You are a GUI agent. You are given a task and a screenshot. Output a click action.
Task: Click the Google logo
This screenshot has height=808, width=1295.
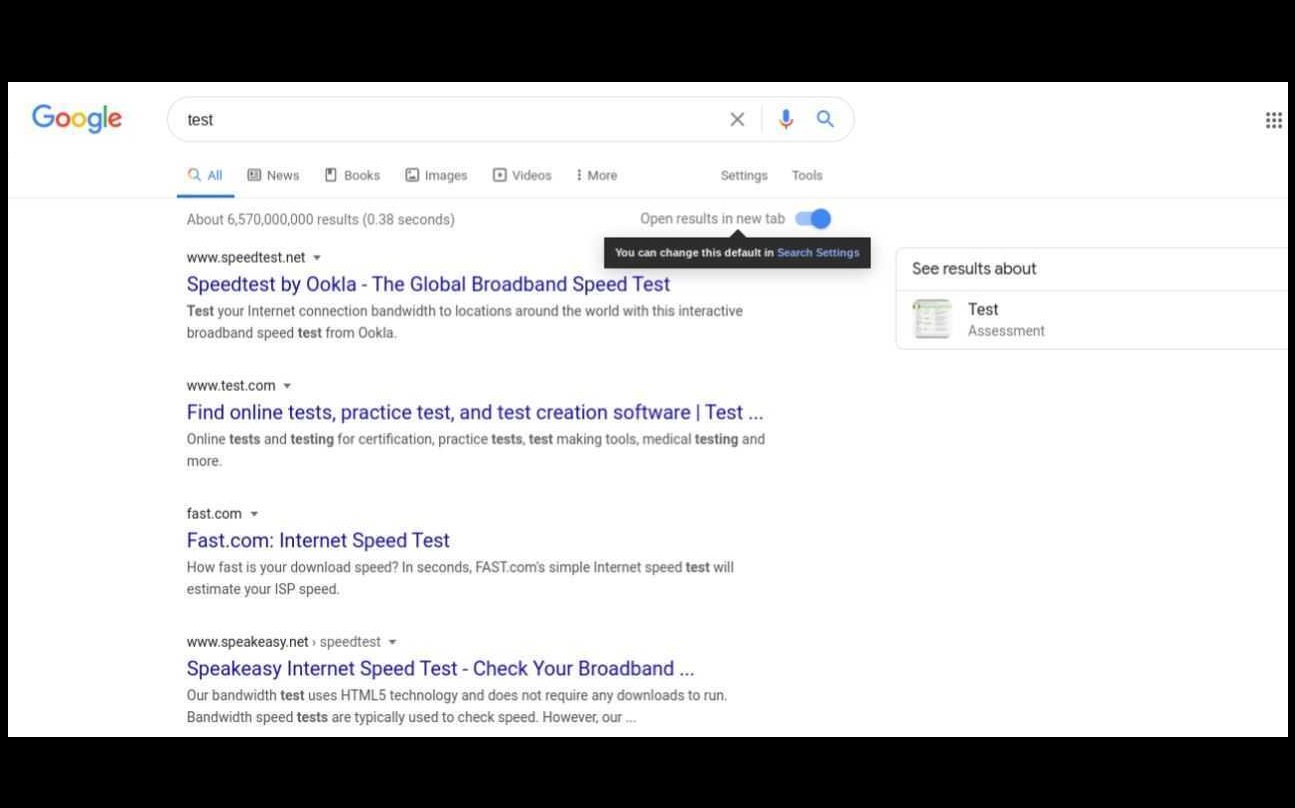[76, 118]
